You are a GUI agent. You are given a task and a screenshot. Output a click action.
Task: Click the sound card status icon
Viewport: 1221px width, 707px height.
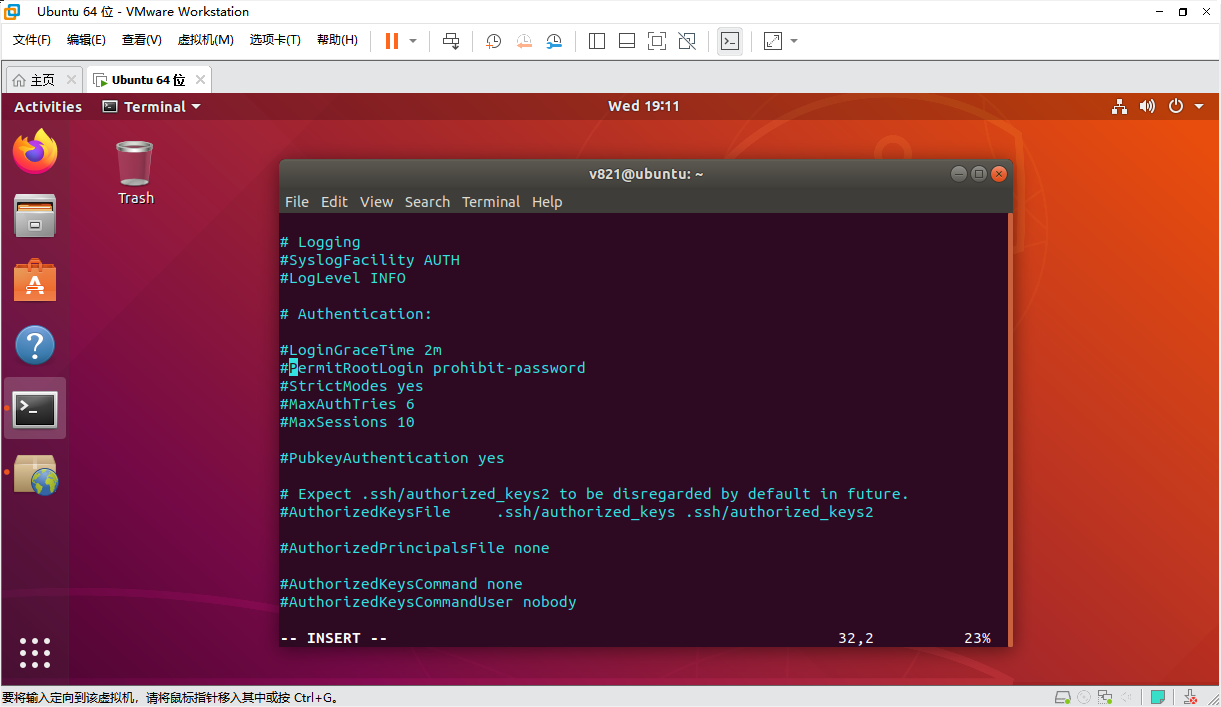click(x=1128, y=697)
